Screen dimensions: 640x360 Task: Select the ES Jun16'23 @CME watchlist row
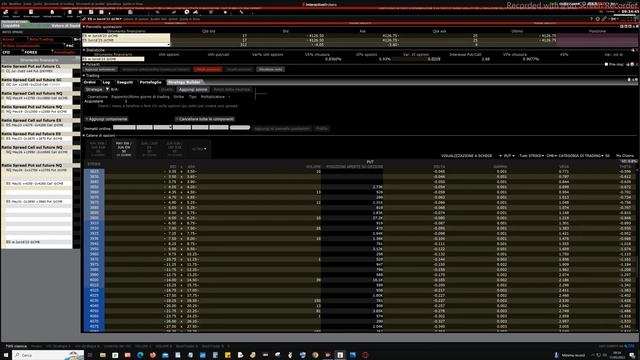point(37,242)
